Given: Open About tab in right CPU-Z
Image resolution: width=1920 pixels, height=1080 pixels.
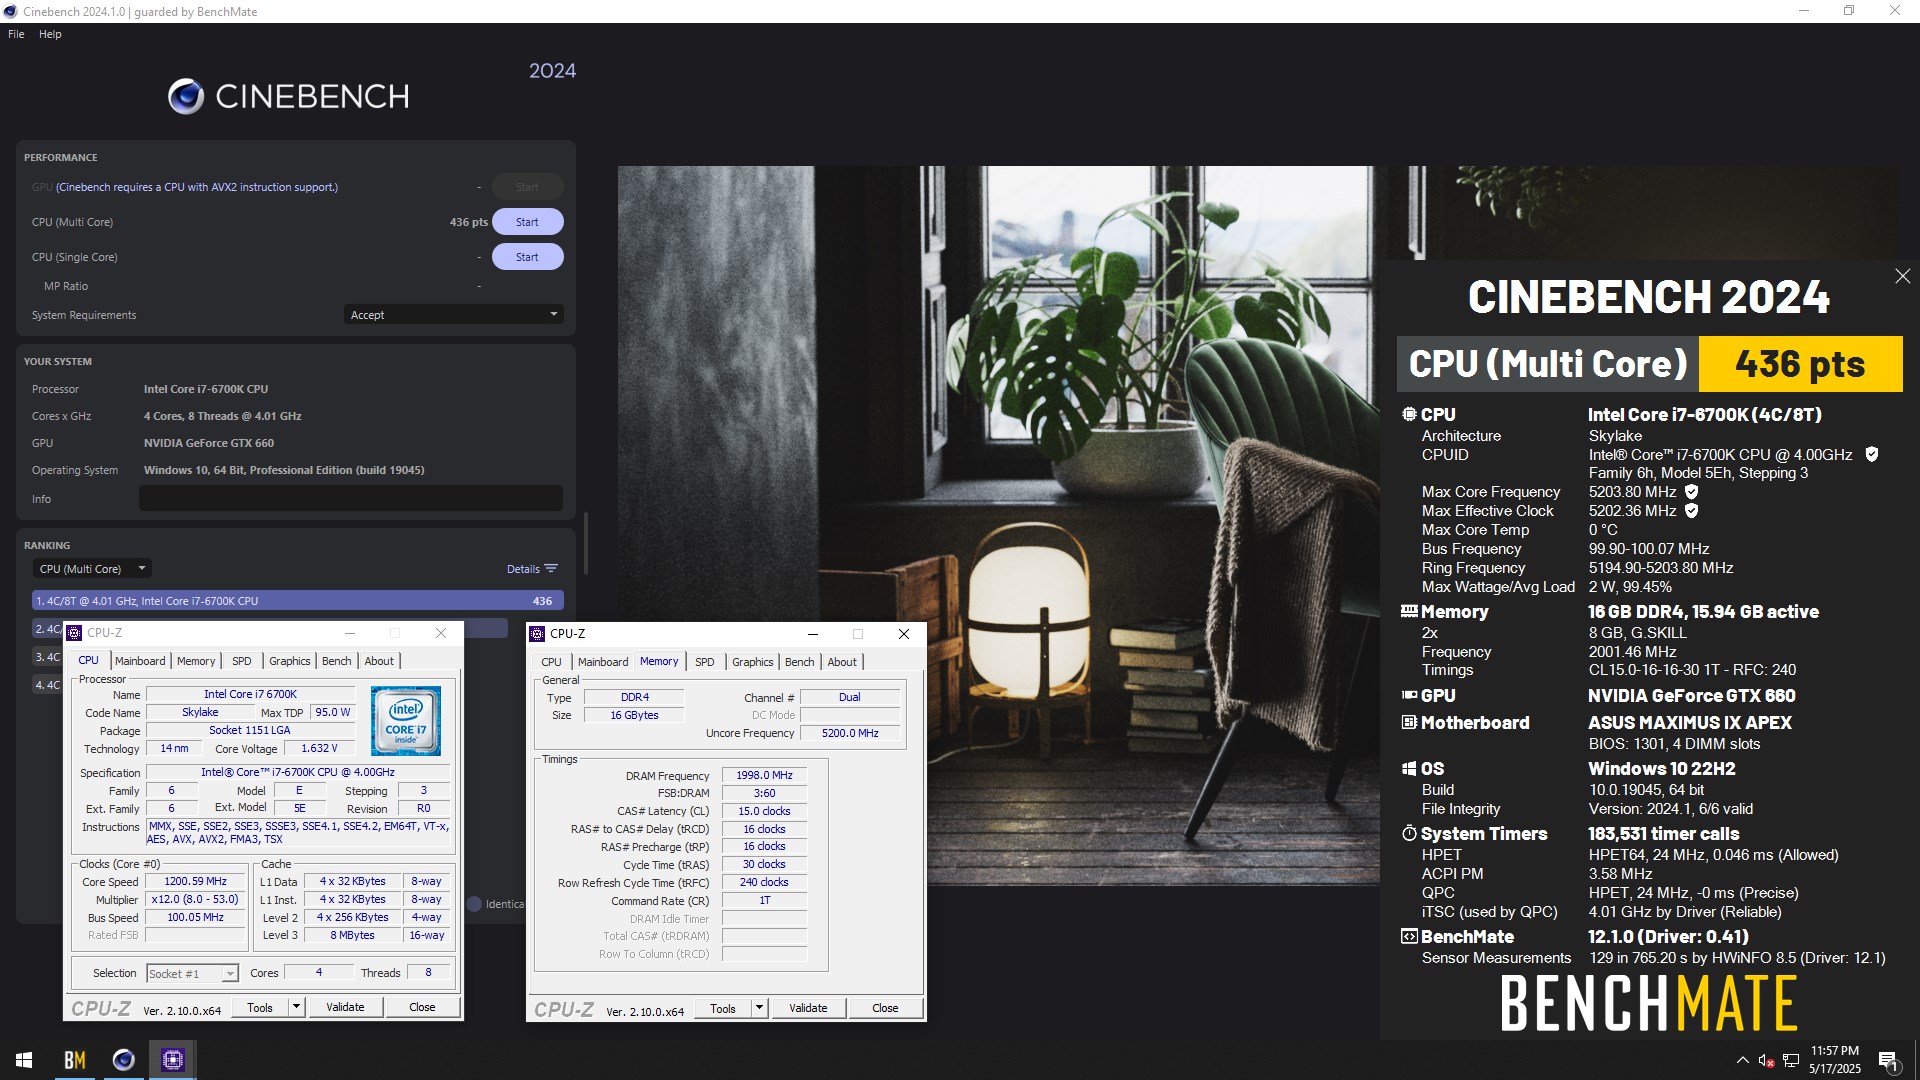Looking at the screenshot, I should (x=842, y=662).
